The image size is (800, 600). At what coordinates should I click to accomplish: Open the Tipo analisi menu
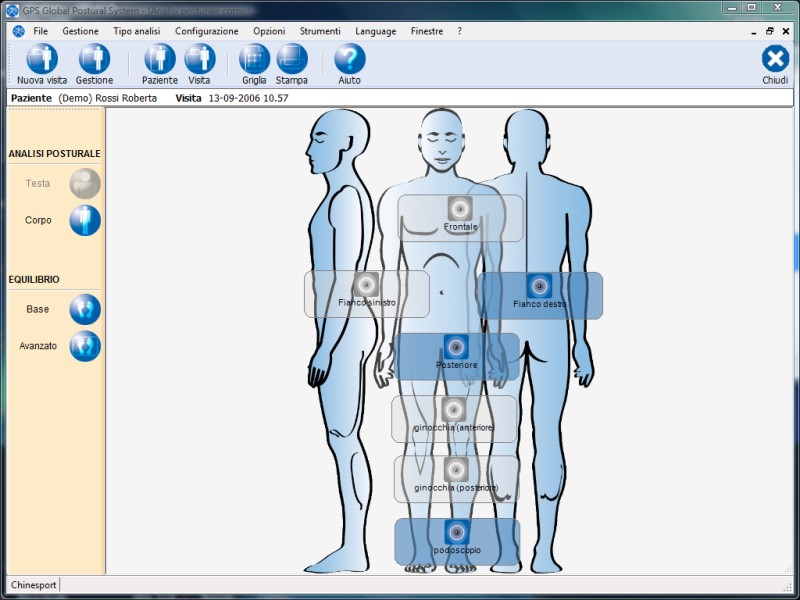(136, 31)
